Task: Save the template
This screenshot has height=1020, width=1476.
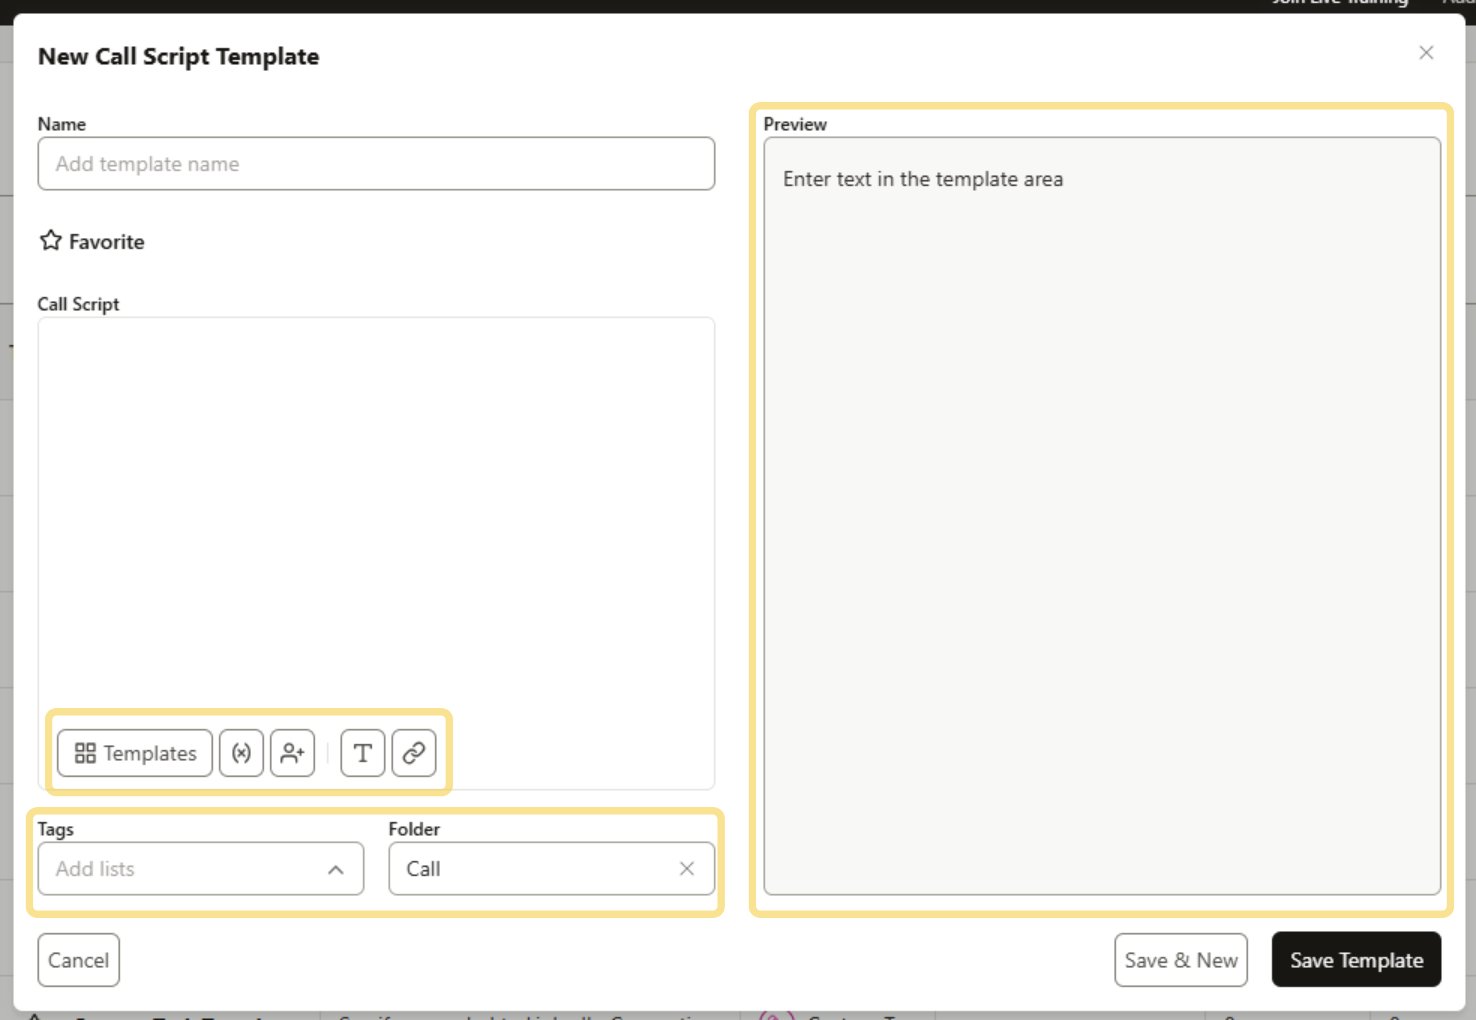Action: click(x=1356, y=959)
